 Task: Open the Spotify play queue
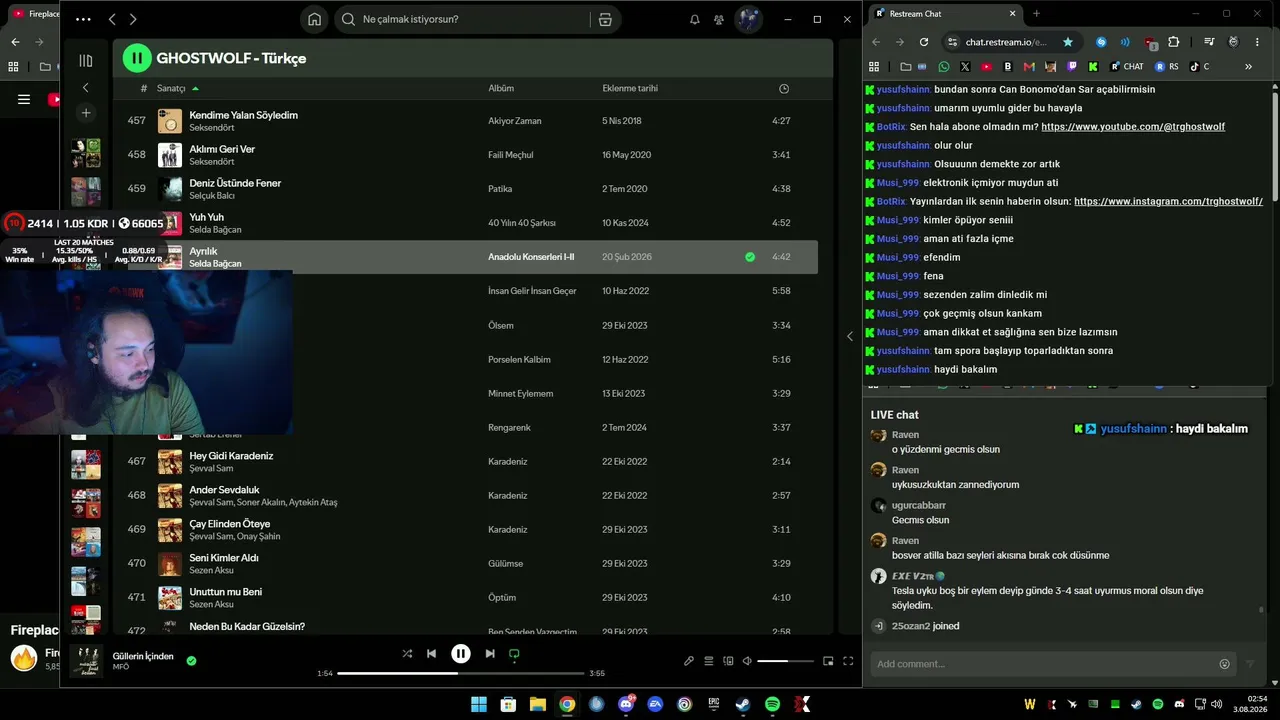[709, 661]
